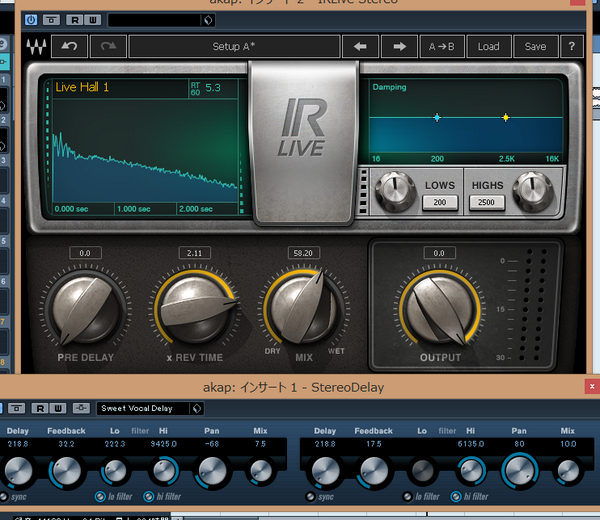
Task: Toggle the right channel lo filter
Action: coord(408,497)
